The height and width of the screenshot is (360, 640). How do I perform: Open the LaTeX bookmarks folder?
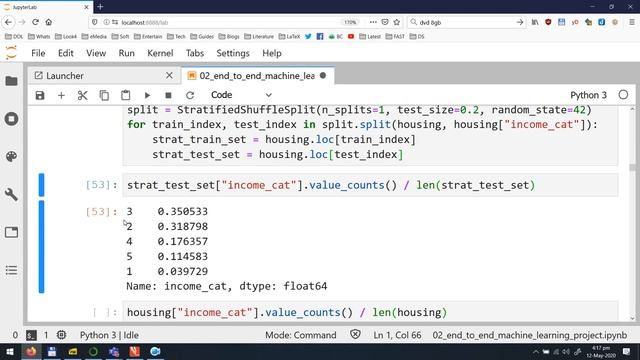click(289, 36)
